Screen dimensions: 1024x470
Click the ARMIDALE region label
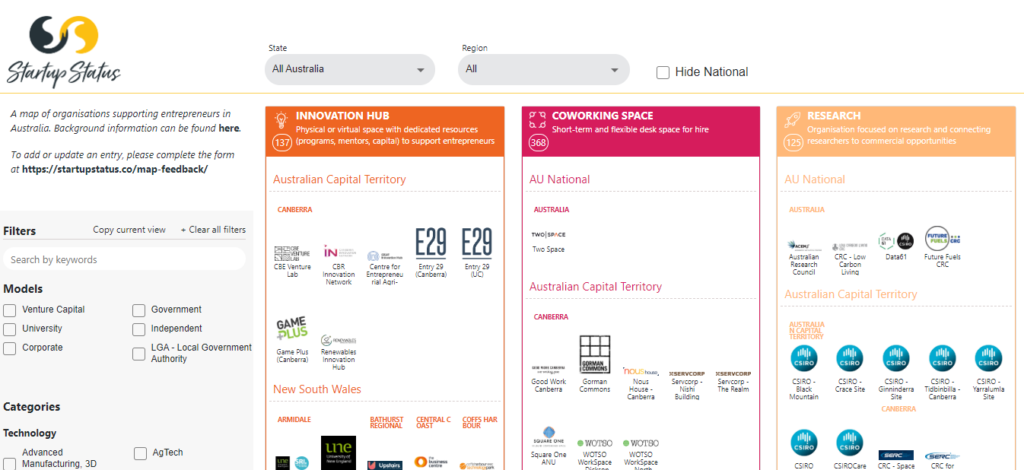pos(294,419)
